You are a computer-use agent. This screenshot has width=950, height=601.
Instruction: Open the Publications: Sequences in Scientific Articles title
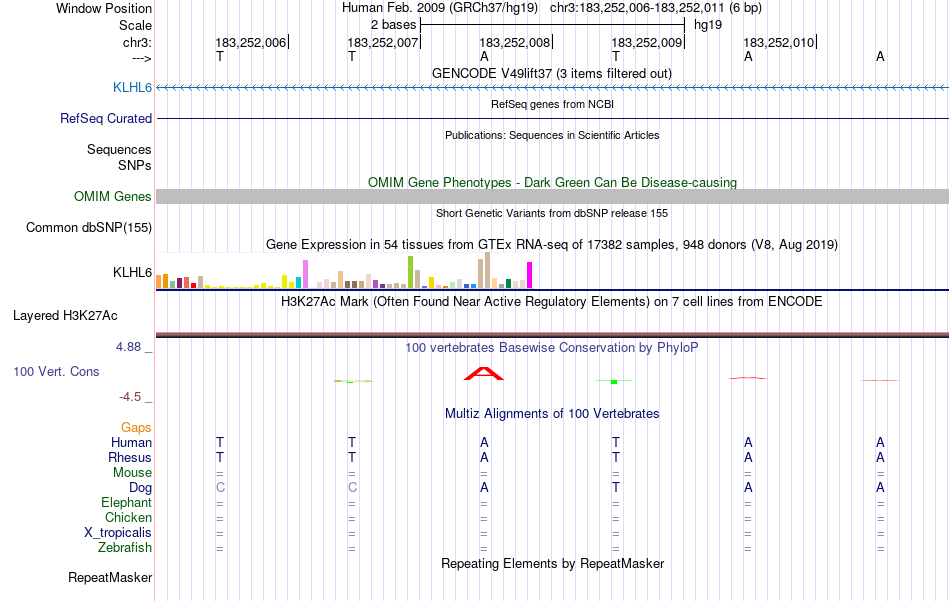coord(552,135)
